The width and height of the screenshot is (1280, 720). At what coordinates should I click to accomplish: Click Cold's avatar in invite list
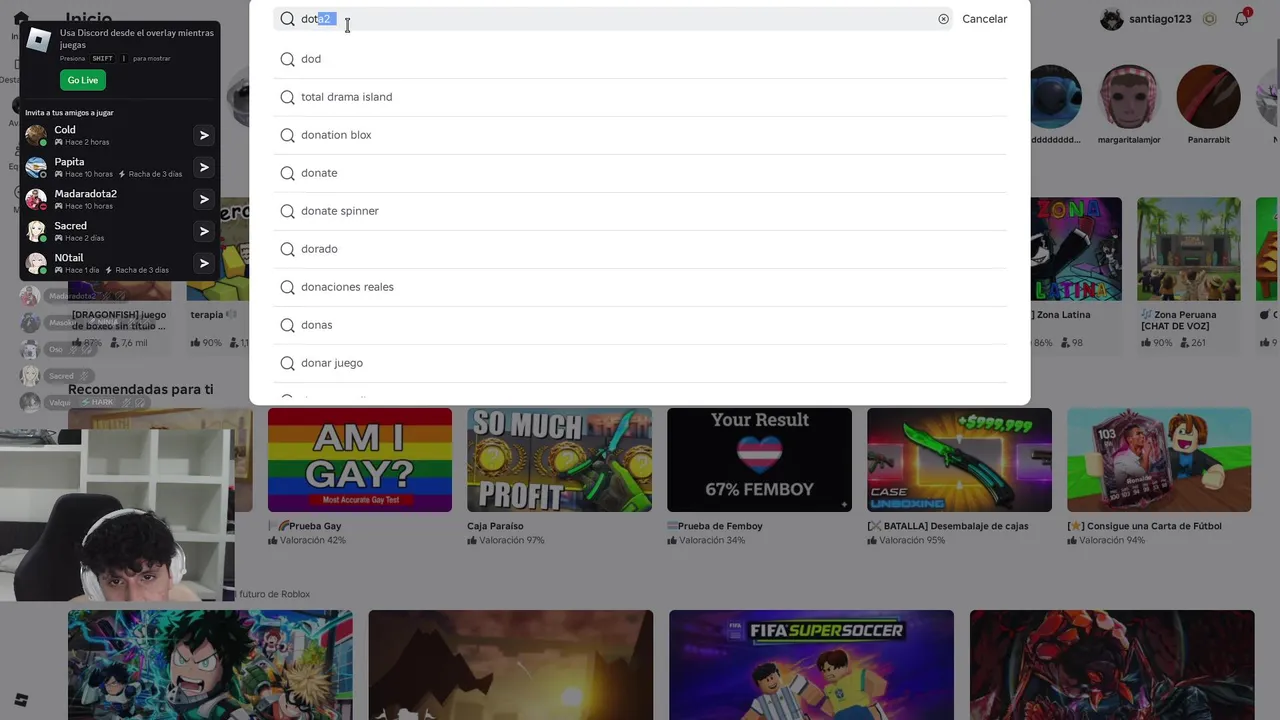click(x=36, y=135)
